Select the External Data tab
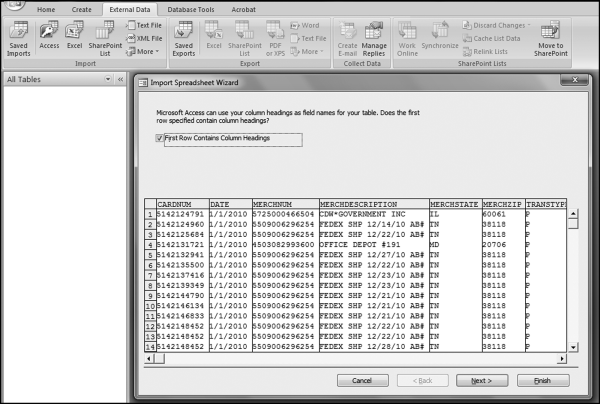The image size is (600, 404). 130,10
